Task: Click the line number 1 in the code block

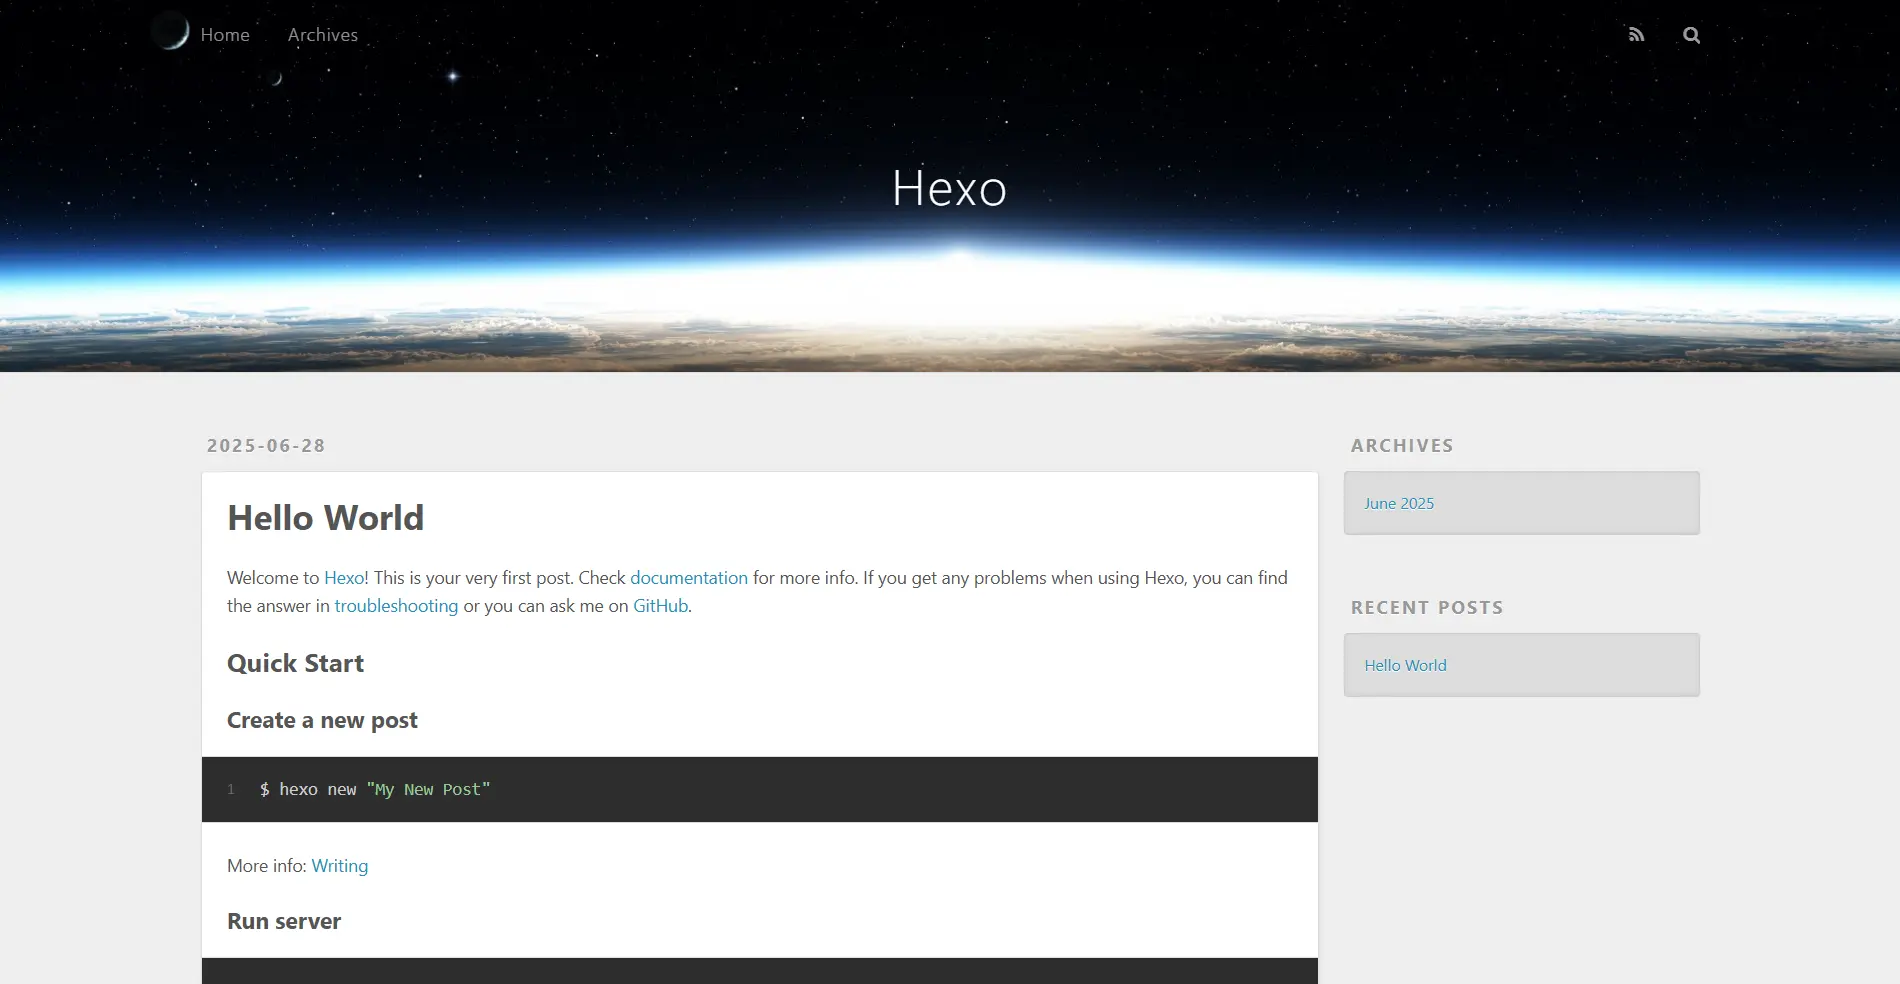Action: coord(231,790)
